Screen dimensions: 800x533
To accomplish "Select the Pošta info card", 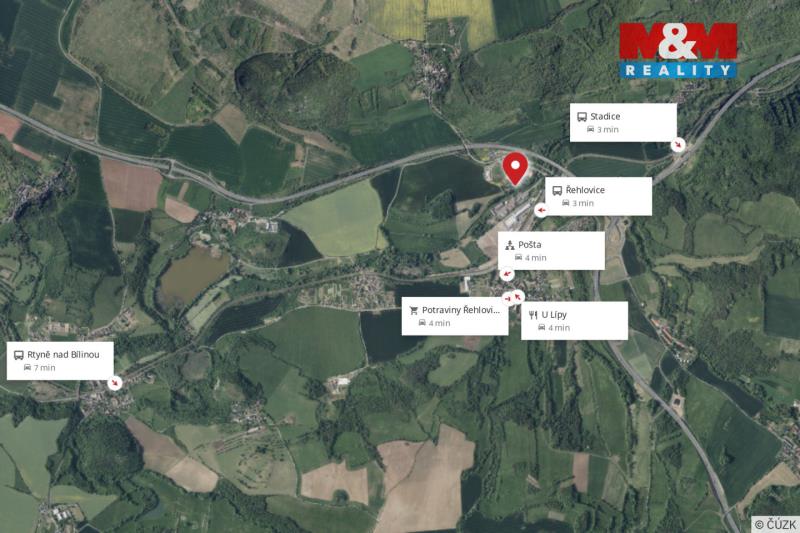I will point(552,251).
